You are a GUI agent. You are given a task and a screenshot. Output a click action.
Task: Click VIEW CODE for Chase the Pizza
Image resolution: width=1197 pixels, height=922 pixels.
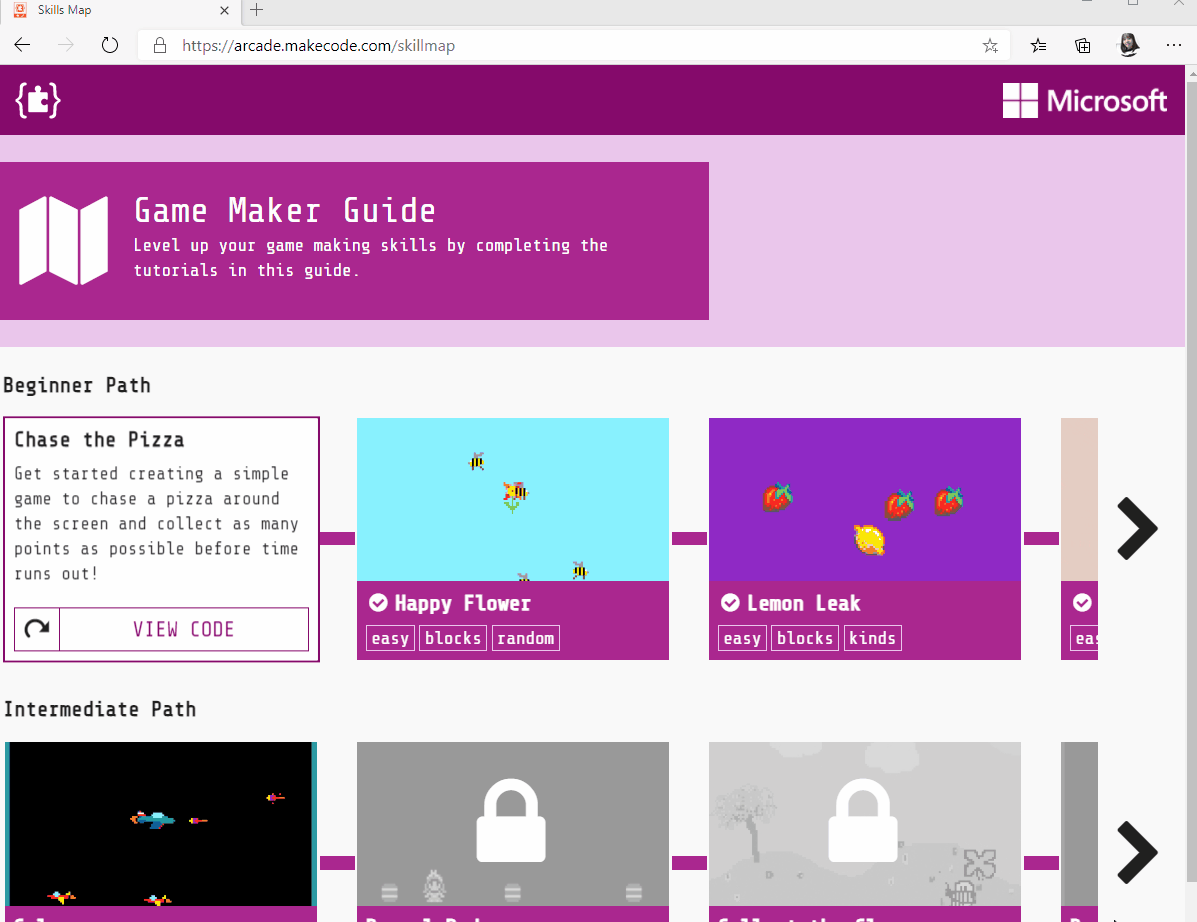tap(183, 629)
